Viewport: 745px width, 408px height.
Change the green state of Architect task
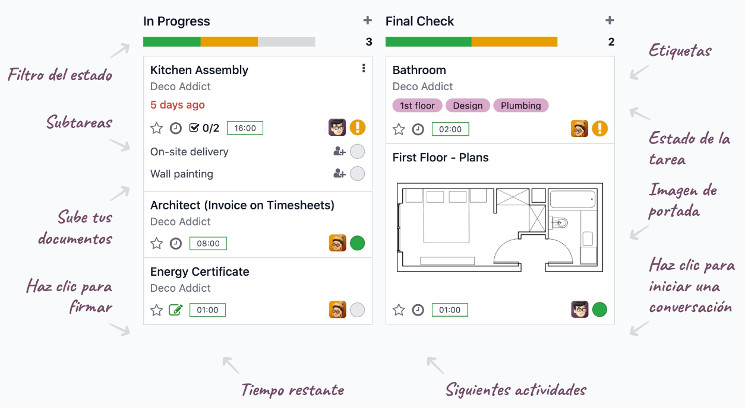[357, 243]
